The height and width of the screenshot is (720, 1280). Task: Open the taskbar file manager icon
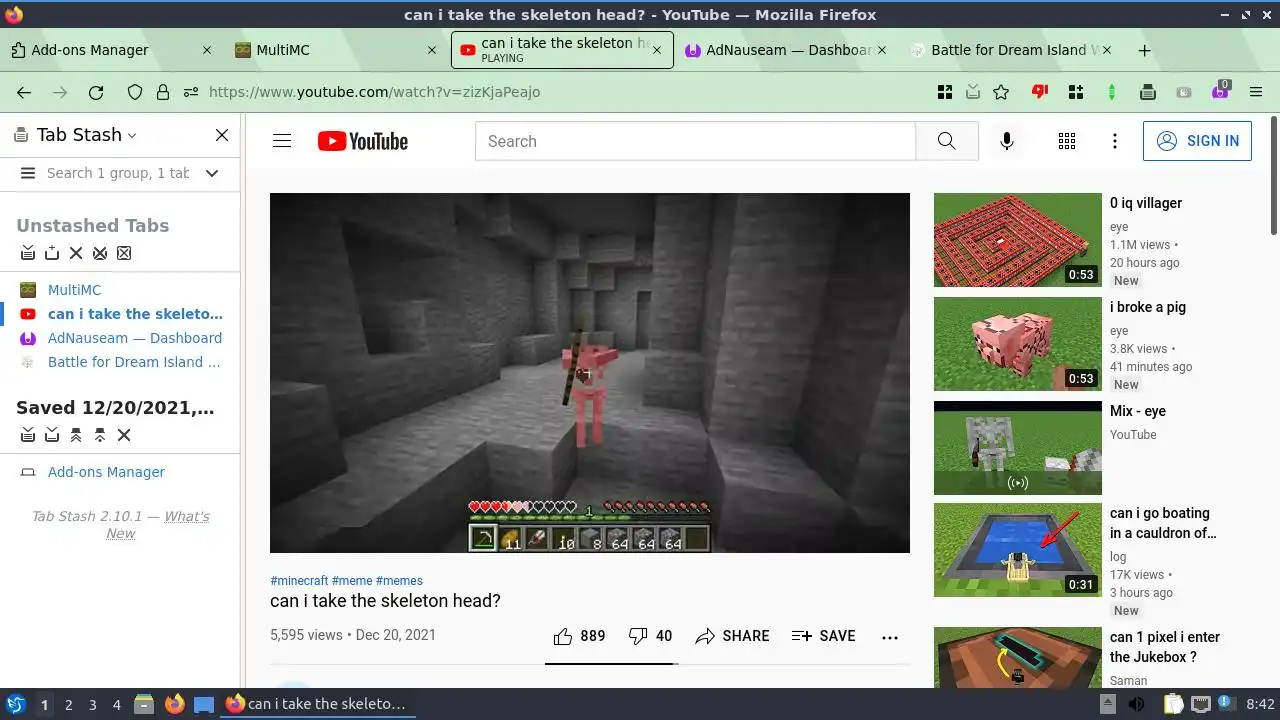pyautogui.click(x=144, y=704)
